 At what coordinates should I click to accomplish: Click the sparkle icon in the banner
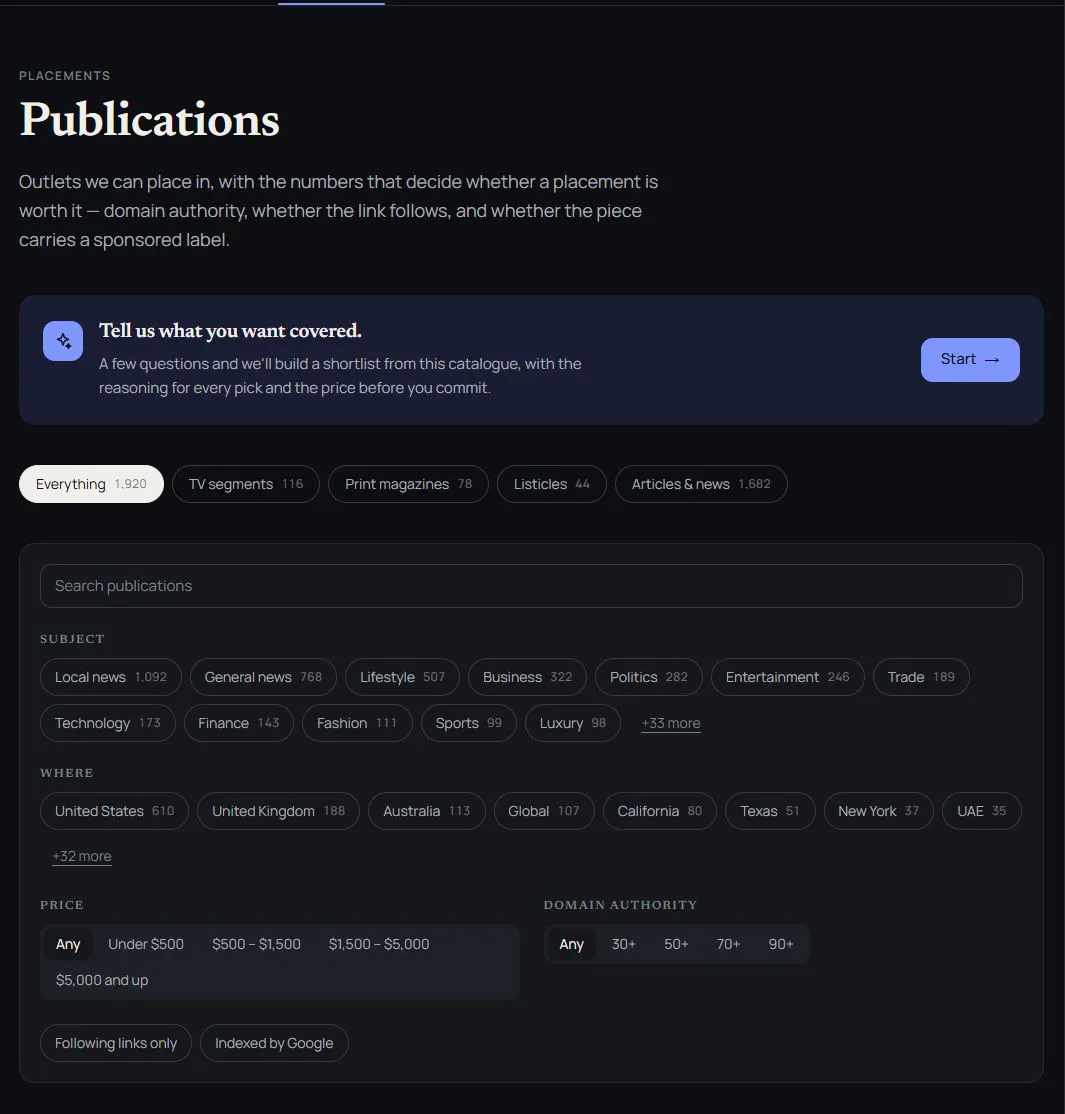pos(63,341)
